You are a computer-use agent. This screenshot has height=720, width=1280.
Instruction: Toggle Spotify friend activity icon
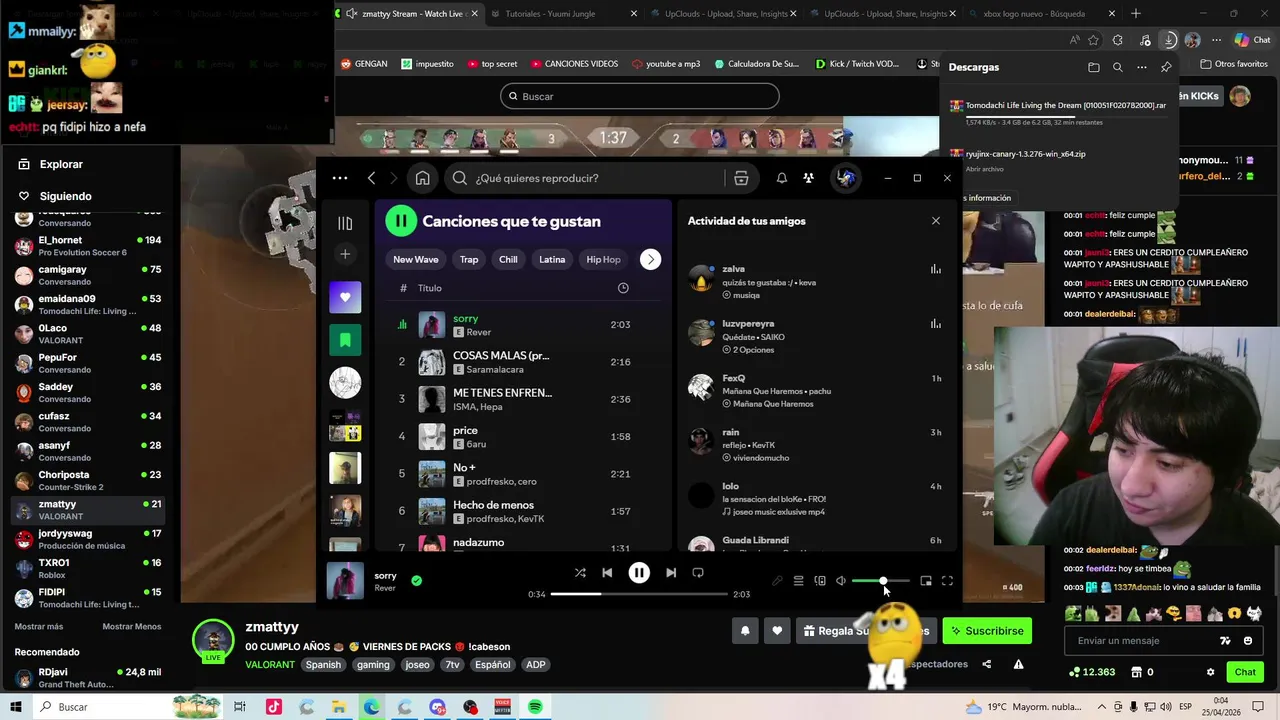point(808,178)
